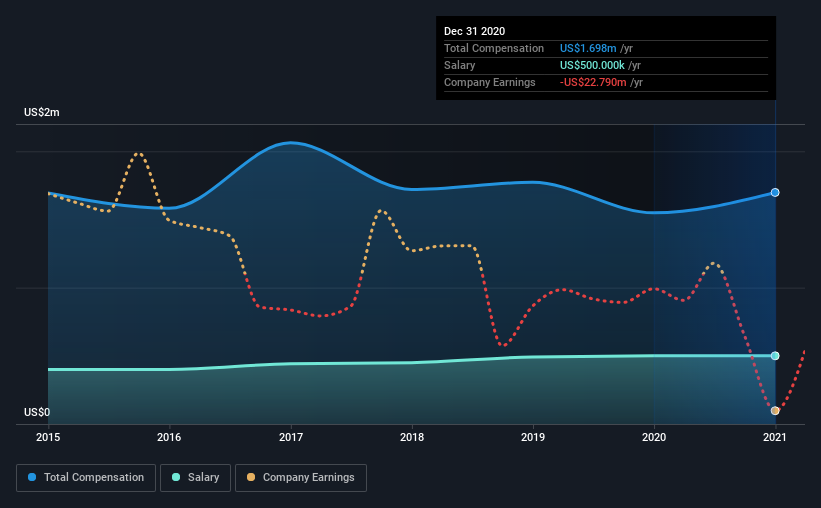Viewport: 821px width, 508px height.
Task: Click the 2018 x-axis label
Action: point(412,437)
